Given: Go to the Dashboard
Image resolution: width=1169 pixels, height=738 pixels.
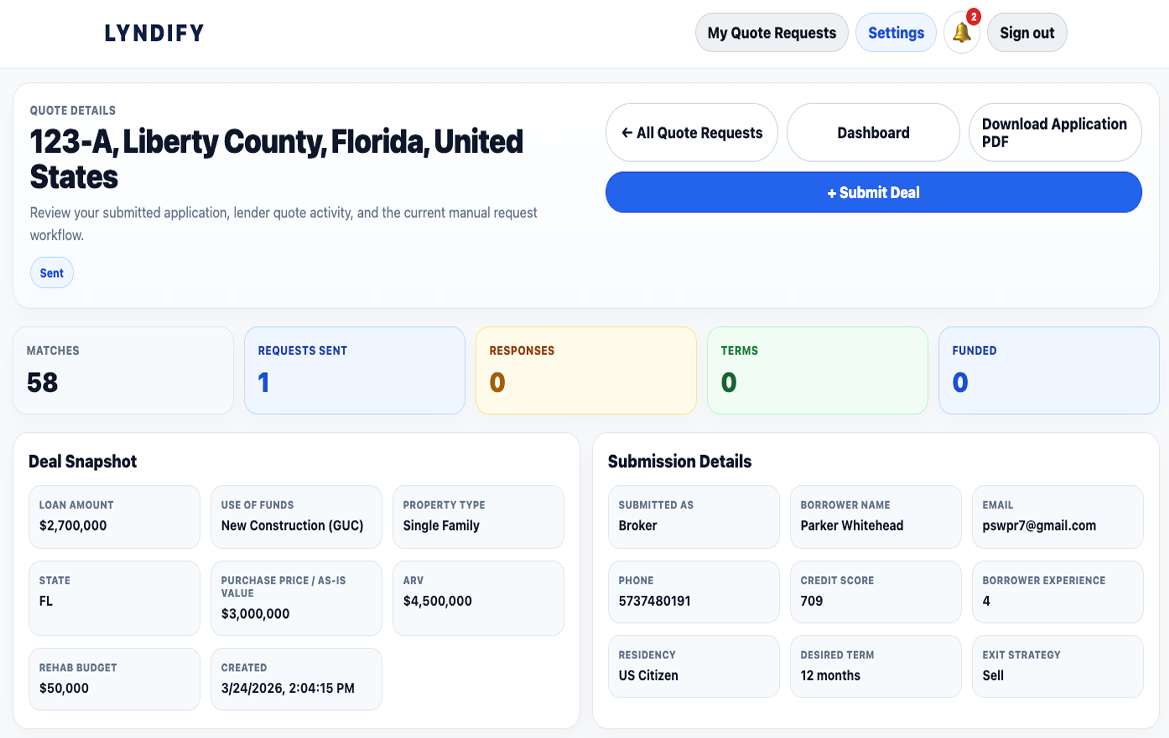Looking at the screenshot, I should pyautogui.click(x=873, y=132).
